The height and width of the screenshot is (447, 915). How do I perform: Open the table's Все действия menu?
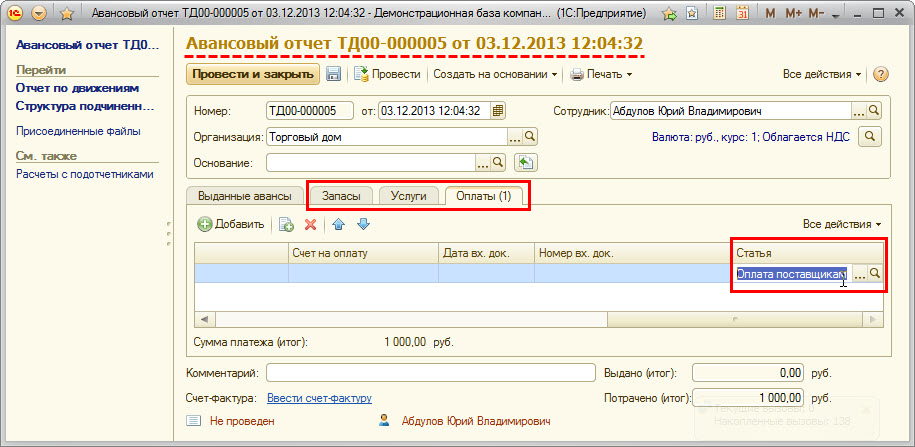[842, 224]
